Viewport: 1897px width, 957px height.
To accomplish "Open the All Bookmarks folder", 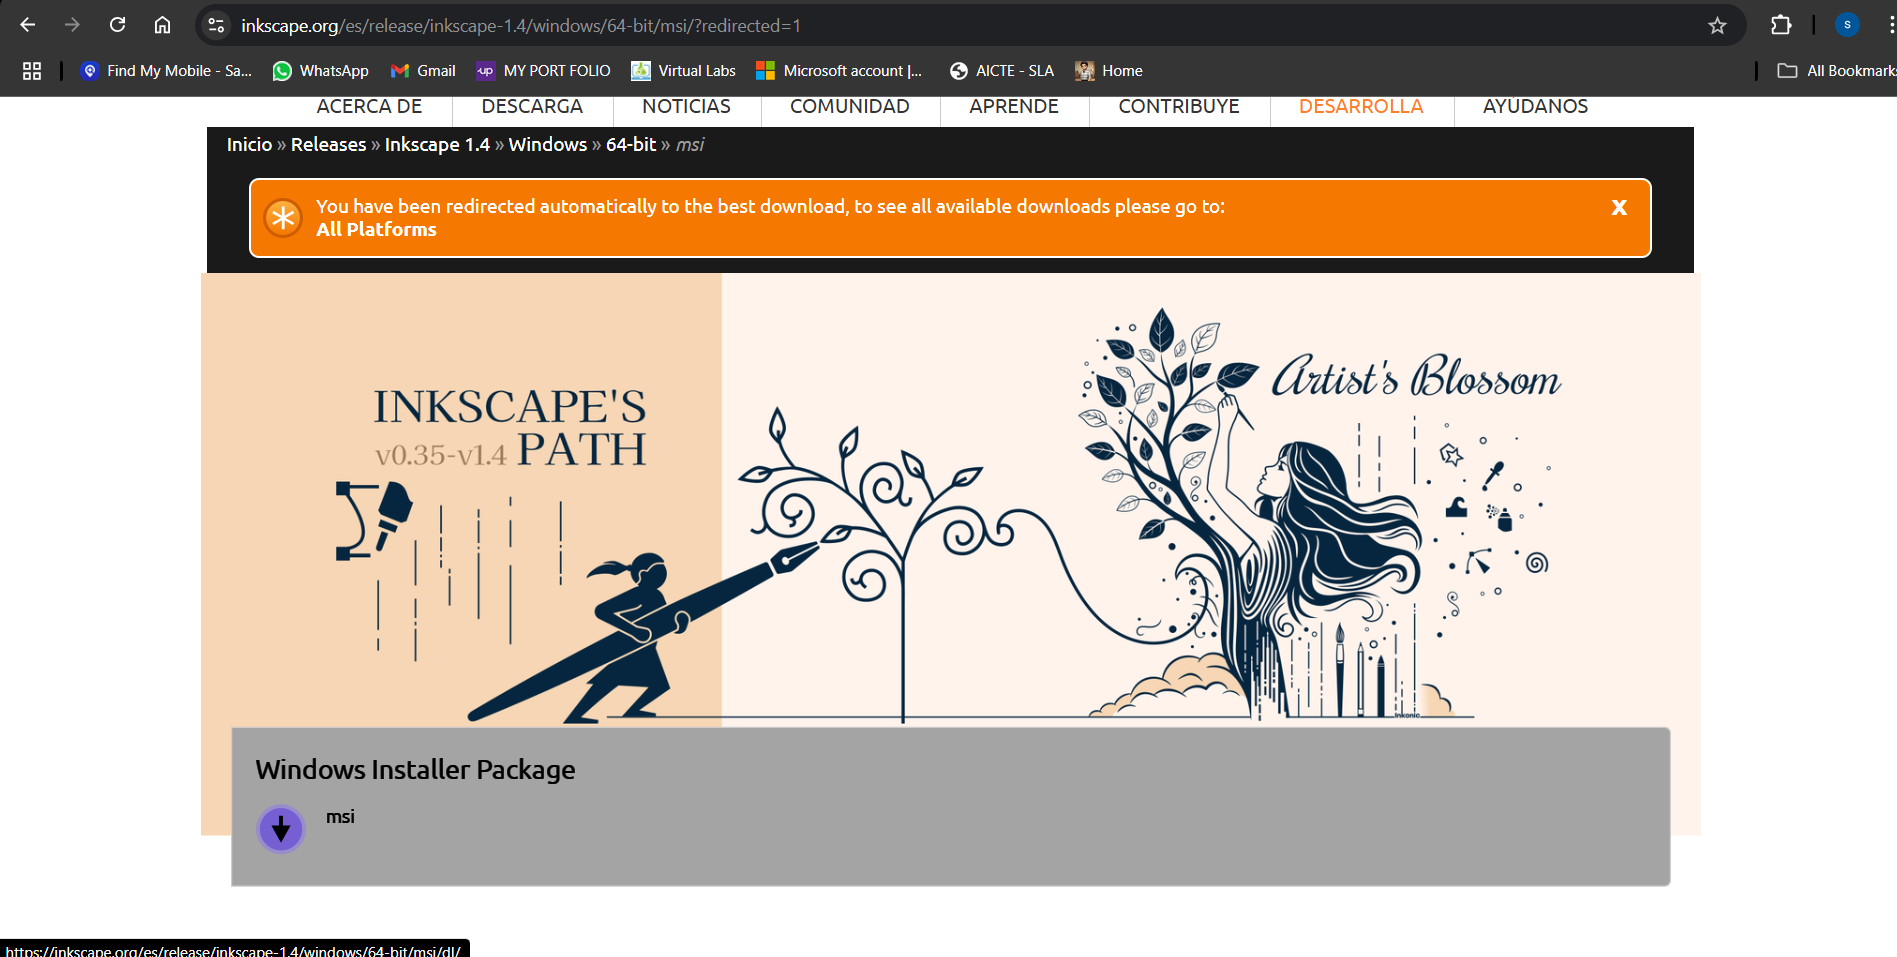I will coord(1836,71).
